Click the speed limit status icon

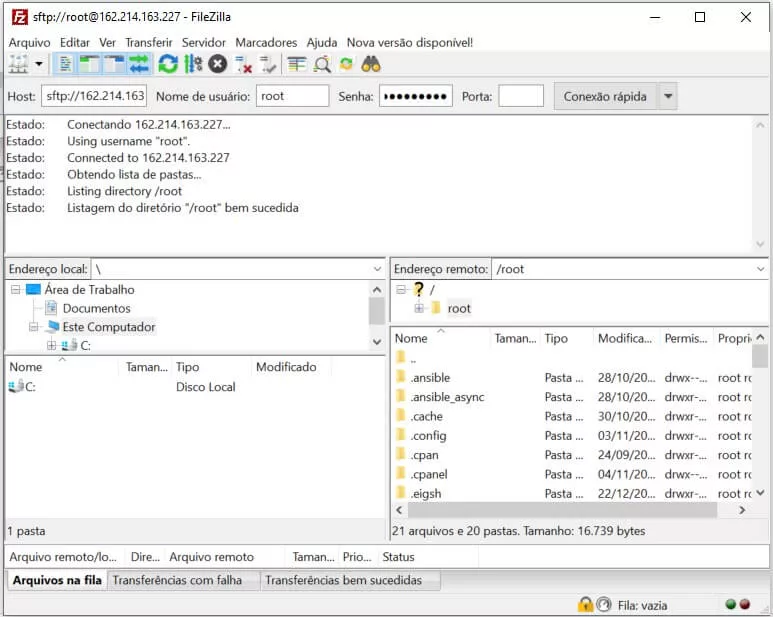[603, 604]
